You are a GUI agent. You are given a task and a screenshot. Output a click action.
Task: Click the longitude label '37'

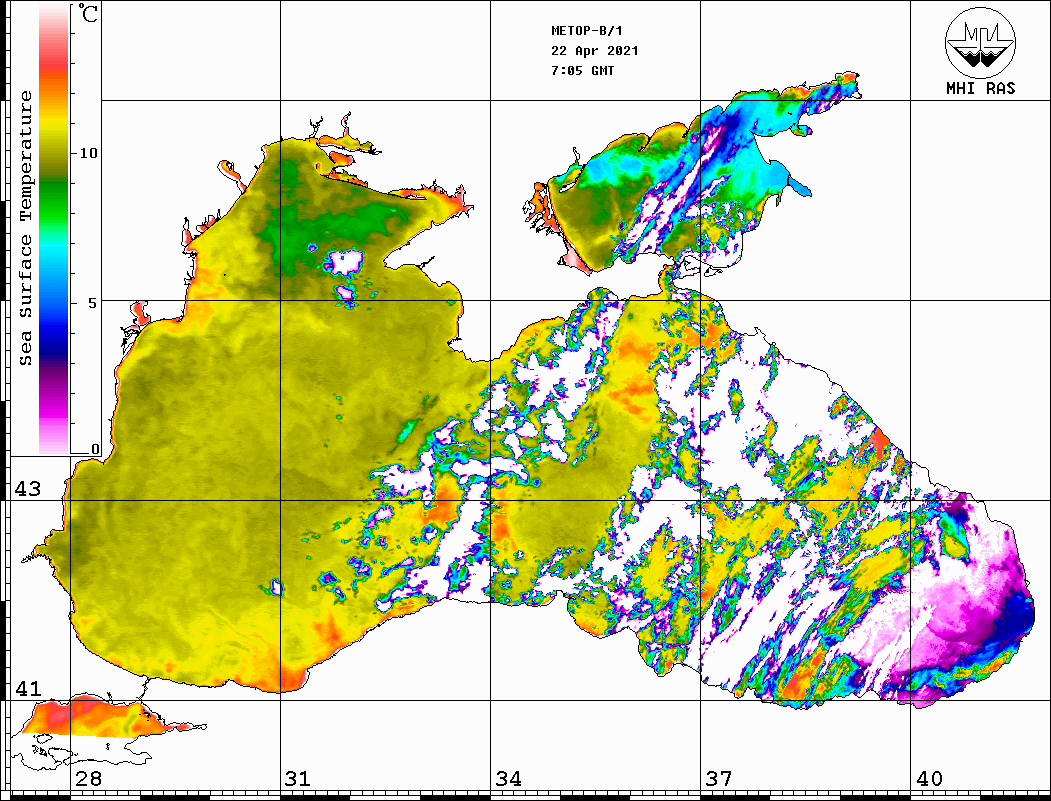click(719, 779)
